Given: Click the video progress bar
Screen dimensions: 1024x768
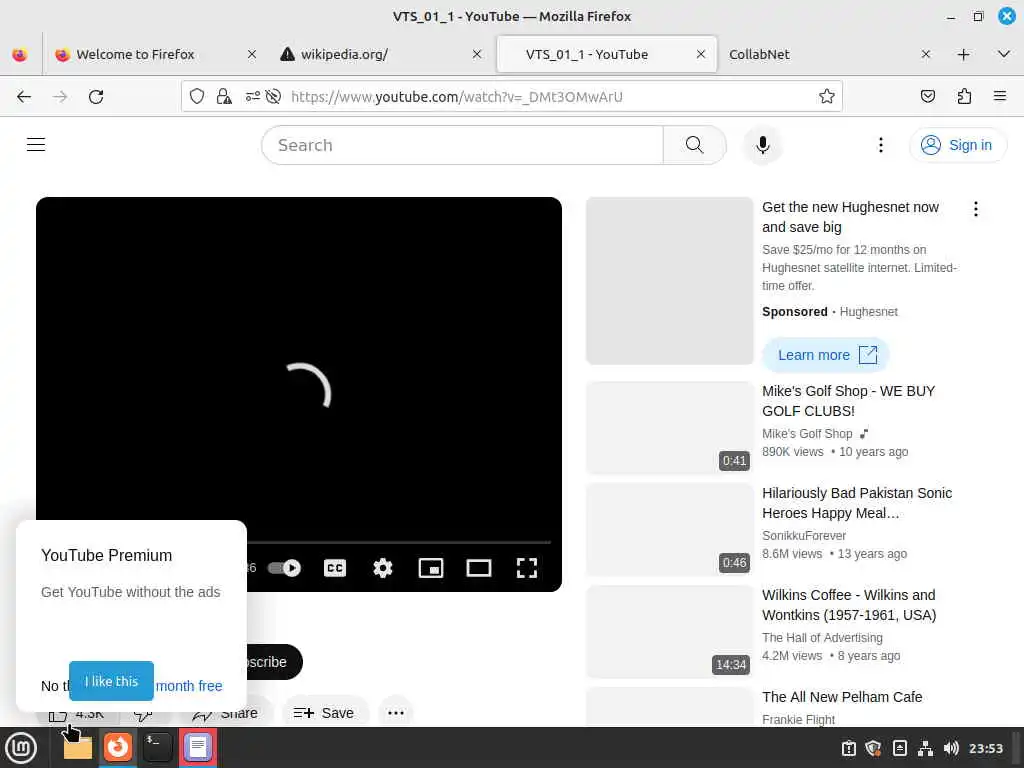Looking at the screenshot, I should coord(398,542).
